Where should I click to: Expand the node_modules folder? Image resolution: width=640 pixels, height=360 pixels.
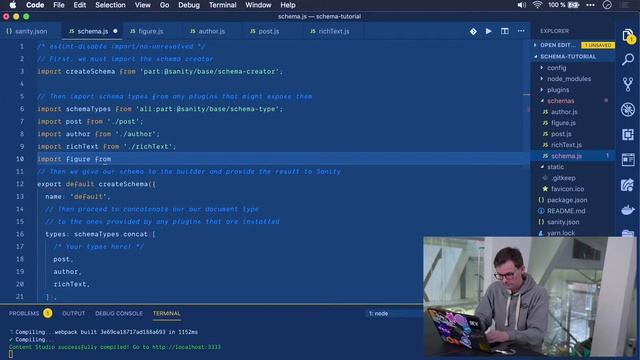(569, 79)
